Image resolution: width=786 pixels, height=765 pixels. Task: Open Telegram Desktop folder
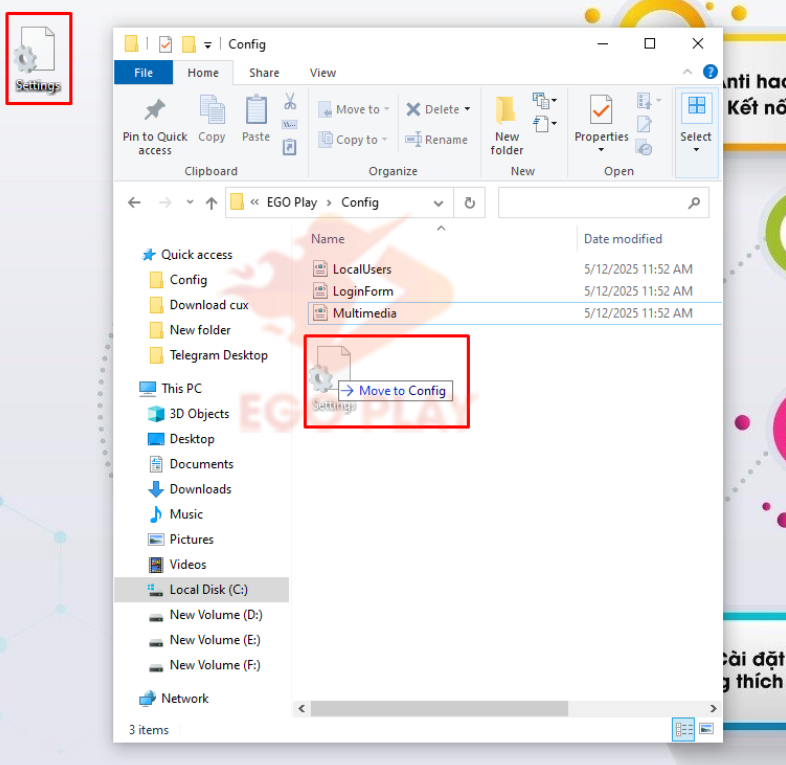pyautogui.click(x=218, y=355)
